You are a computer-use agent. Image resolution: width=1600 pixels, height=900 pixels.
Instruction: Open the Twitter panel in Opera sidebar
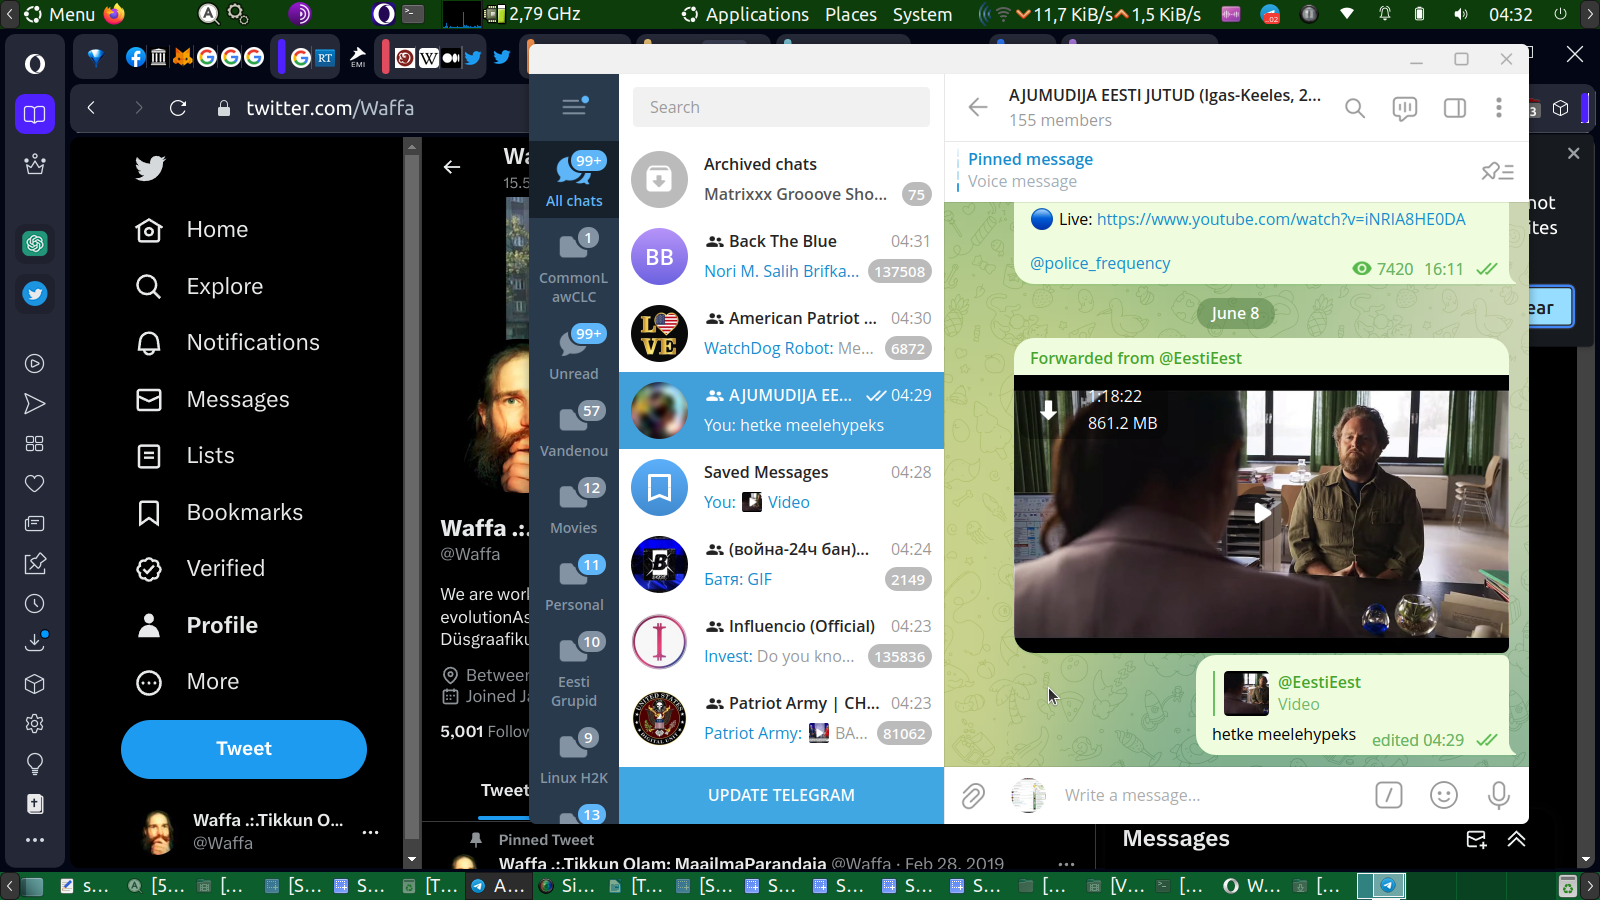click(35, 294)
